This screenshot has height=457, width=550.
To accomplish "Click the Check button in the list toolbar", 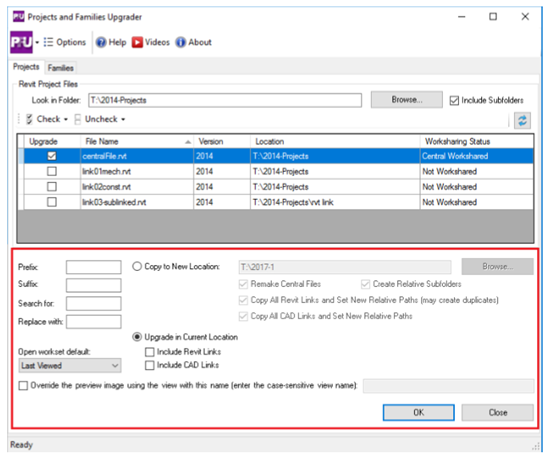I will coord(43,119).
